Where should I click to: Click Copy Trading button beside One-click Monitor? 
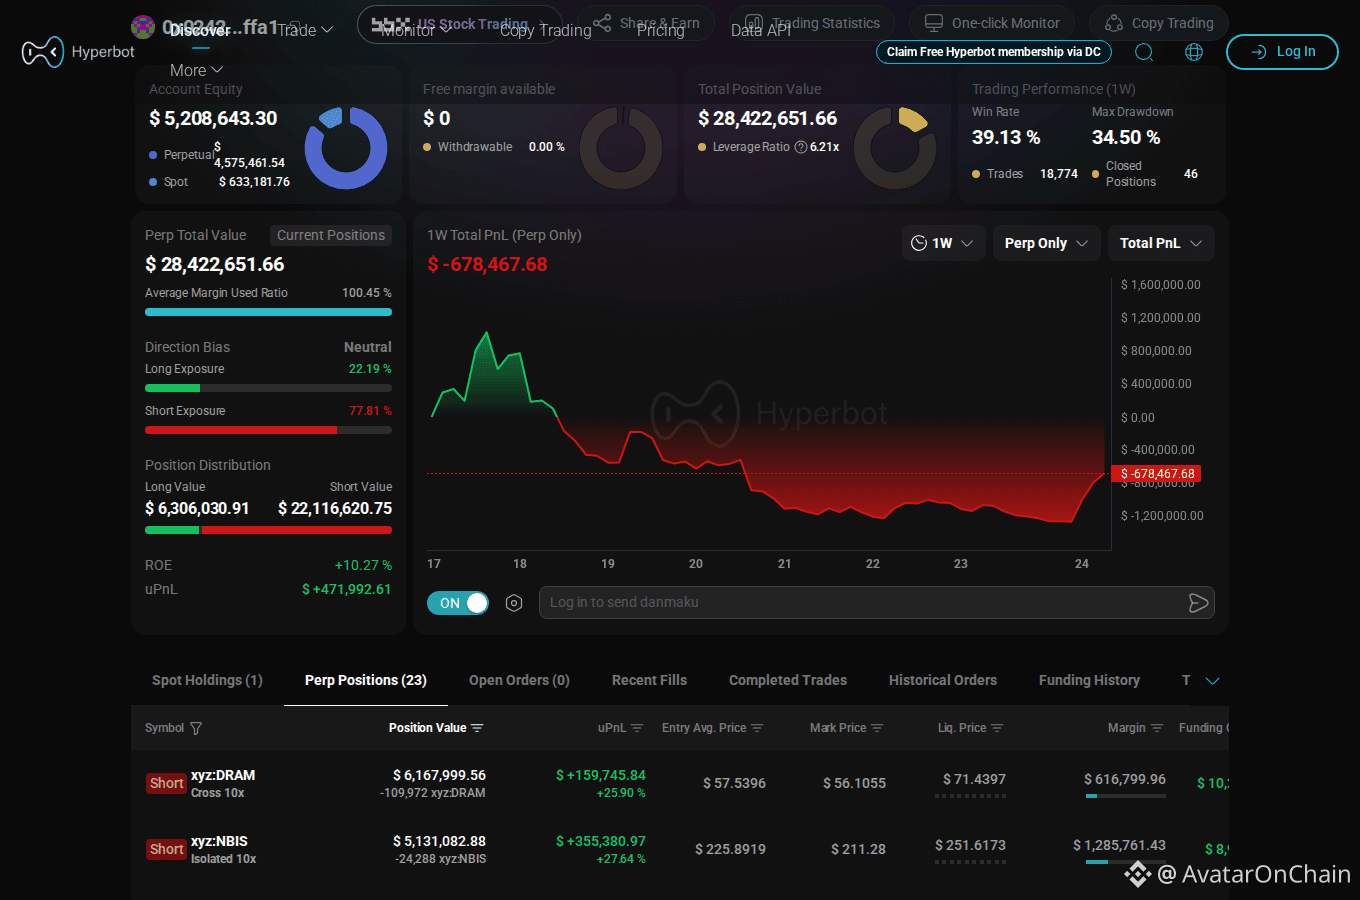(1158, 23)
